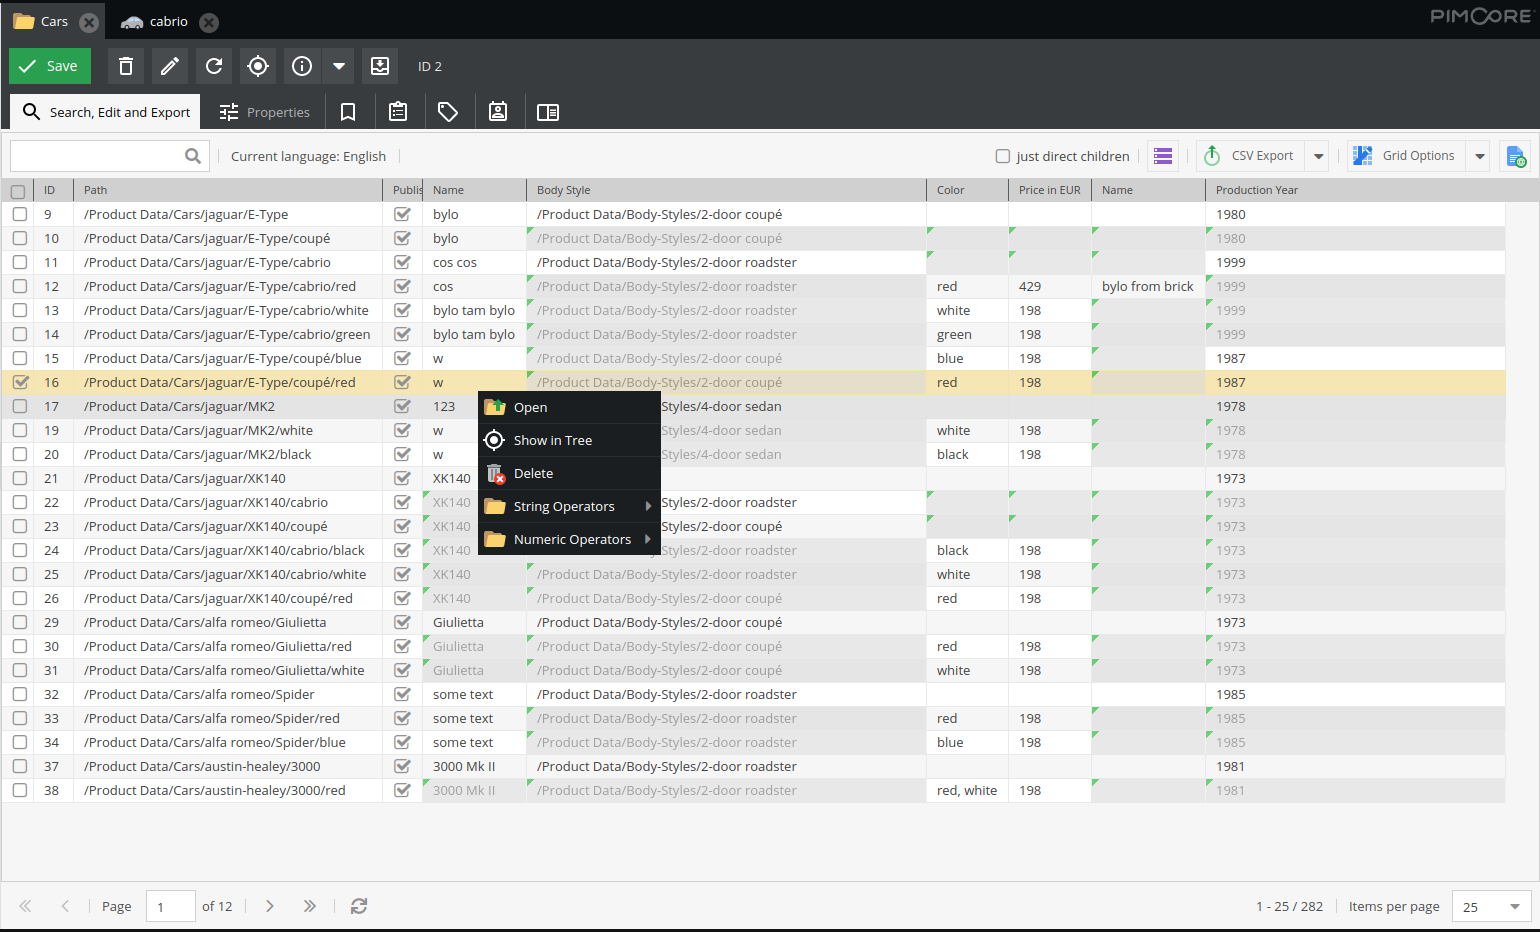Click path ending Giulietta/white
Viewport: 1540px width, 932px height.
224,670
